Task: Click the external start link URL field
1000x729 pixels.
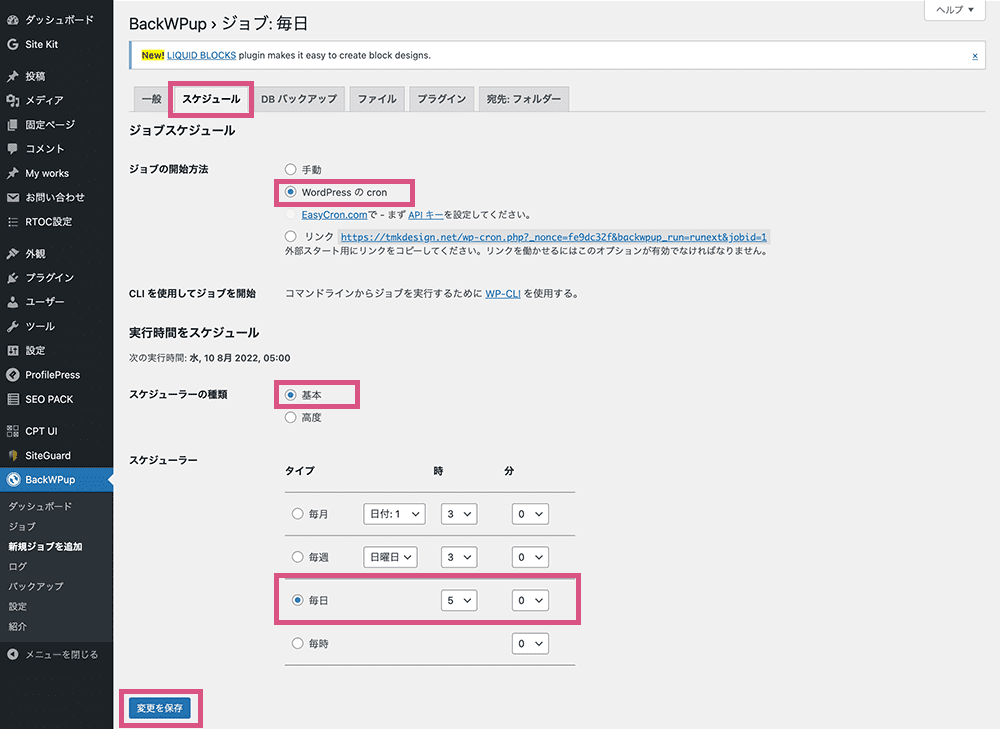Action: [553, 237]
